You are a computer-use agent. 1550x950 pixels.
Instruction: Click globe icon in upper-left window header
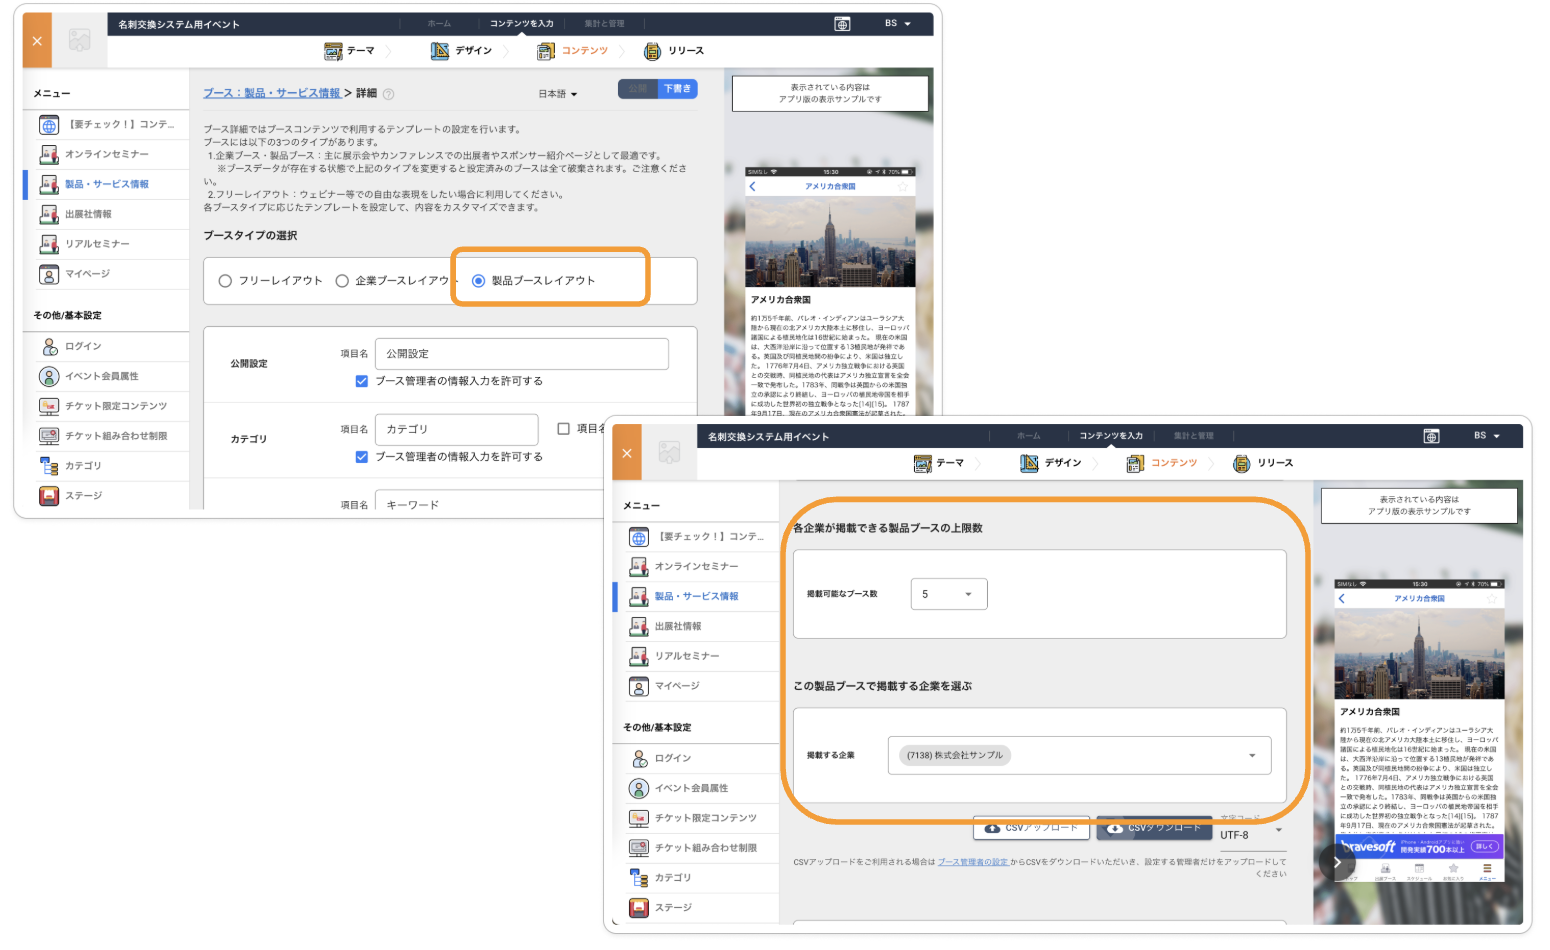tap(842, 24)
